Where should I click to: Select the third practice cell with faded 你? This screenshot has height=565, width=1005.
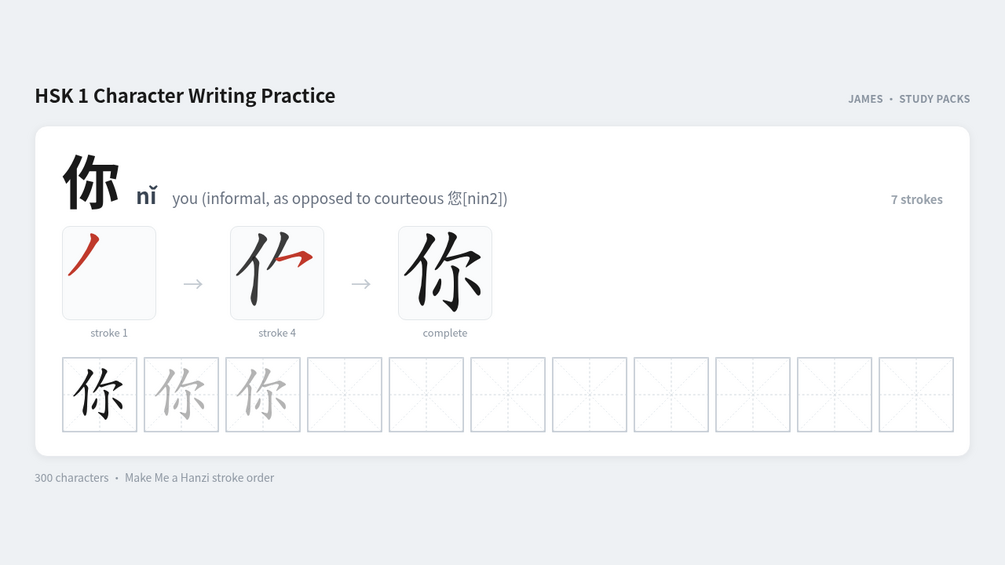(263, 395)
